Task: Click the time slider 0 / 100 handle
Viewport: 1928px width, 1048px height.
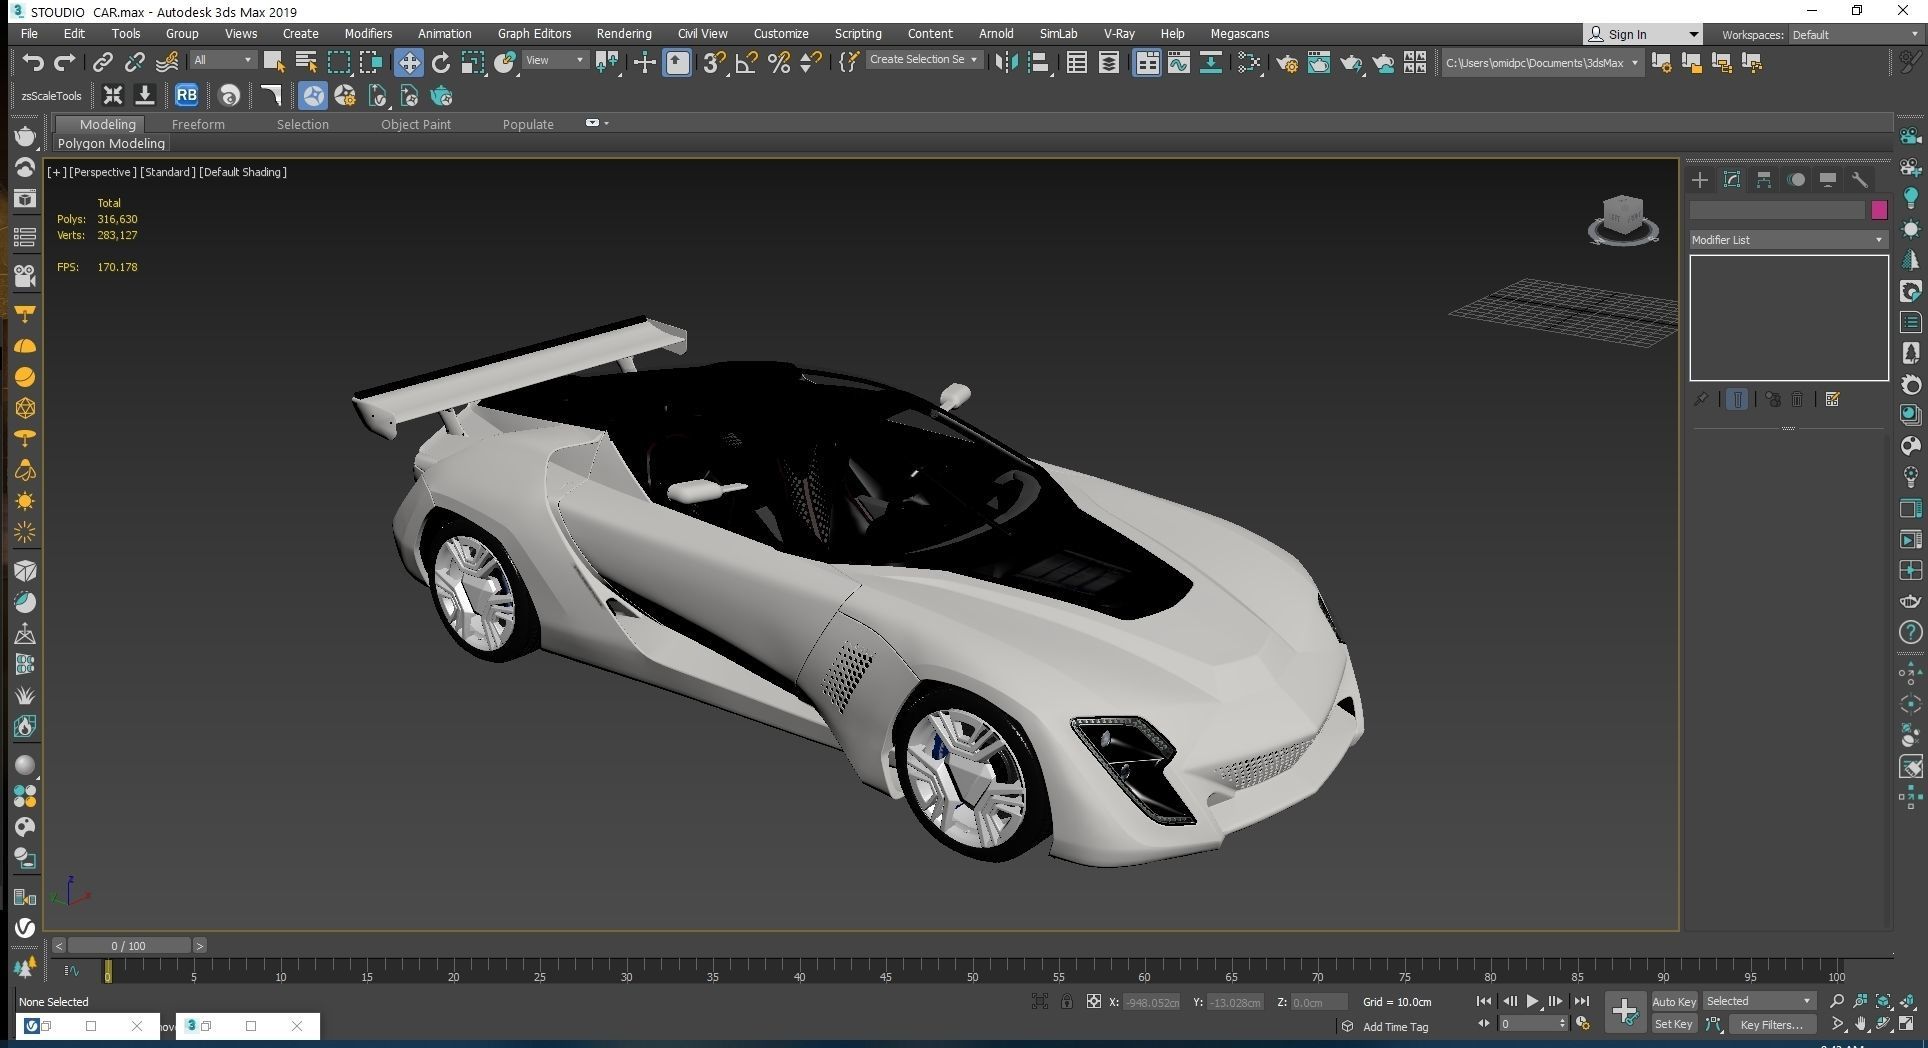Action: pyautogui.click(x=128, y=946)
